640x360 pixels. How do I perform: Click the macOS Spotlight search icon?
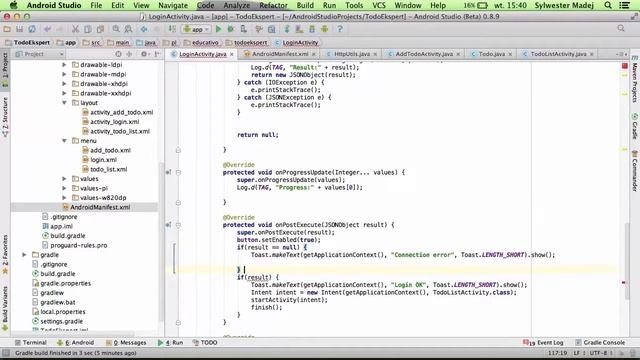pos(608,5)
